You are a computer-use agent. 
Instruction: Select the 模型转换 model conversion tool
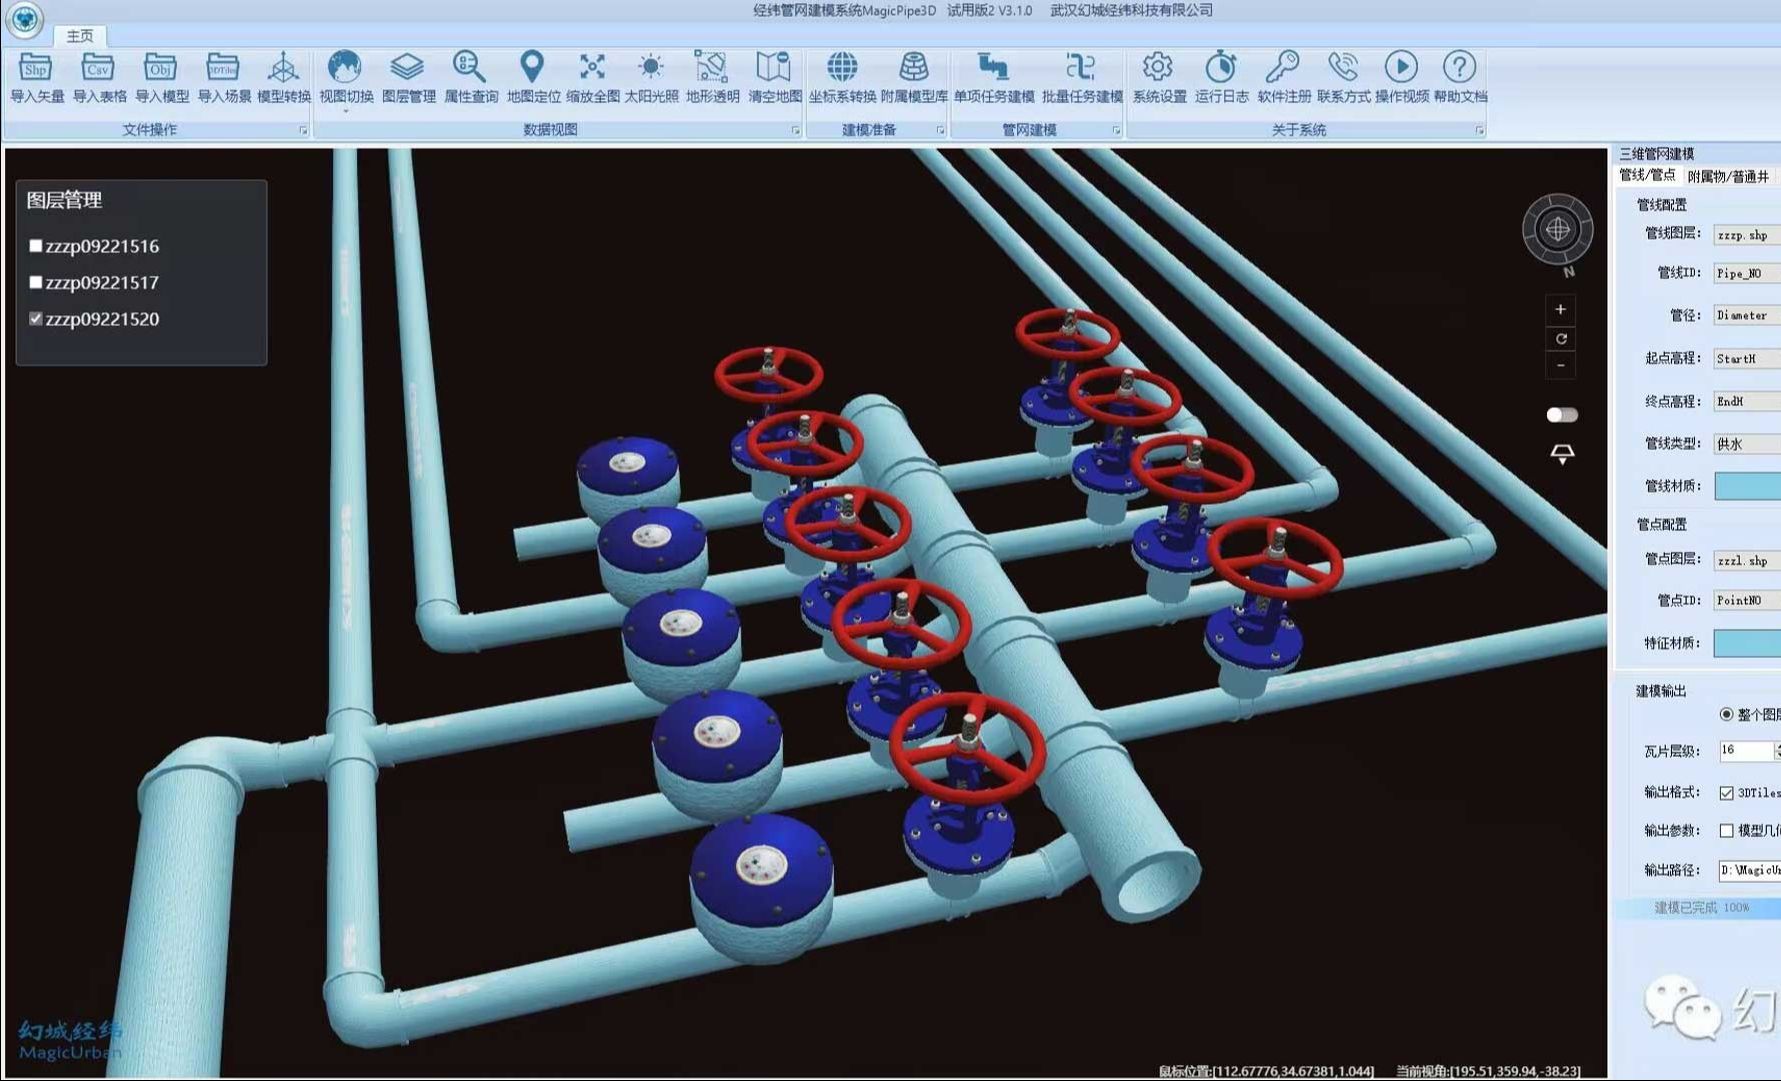click(283, 77)
